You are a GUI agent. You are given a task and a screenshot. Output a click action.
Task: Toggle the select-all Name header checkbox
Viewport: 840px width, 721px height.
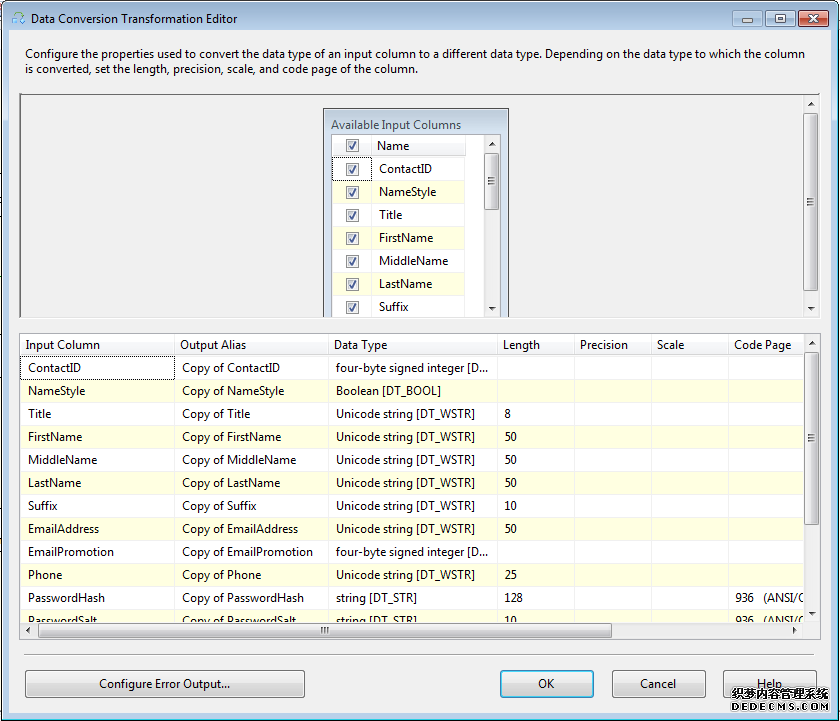[352, 146]
